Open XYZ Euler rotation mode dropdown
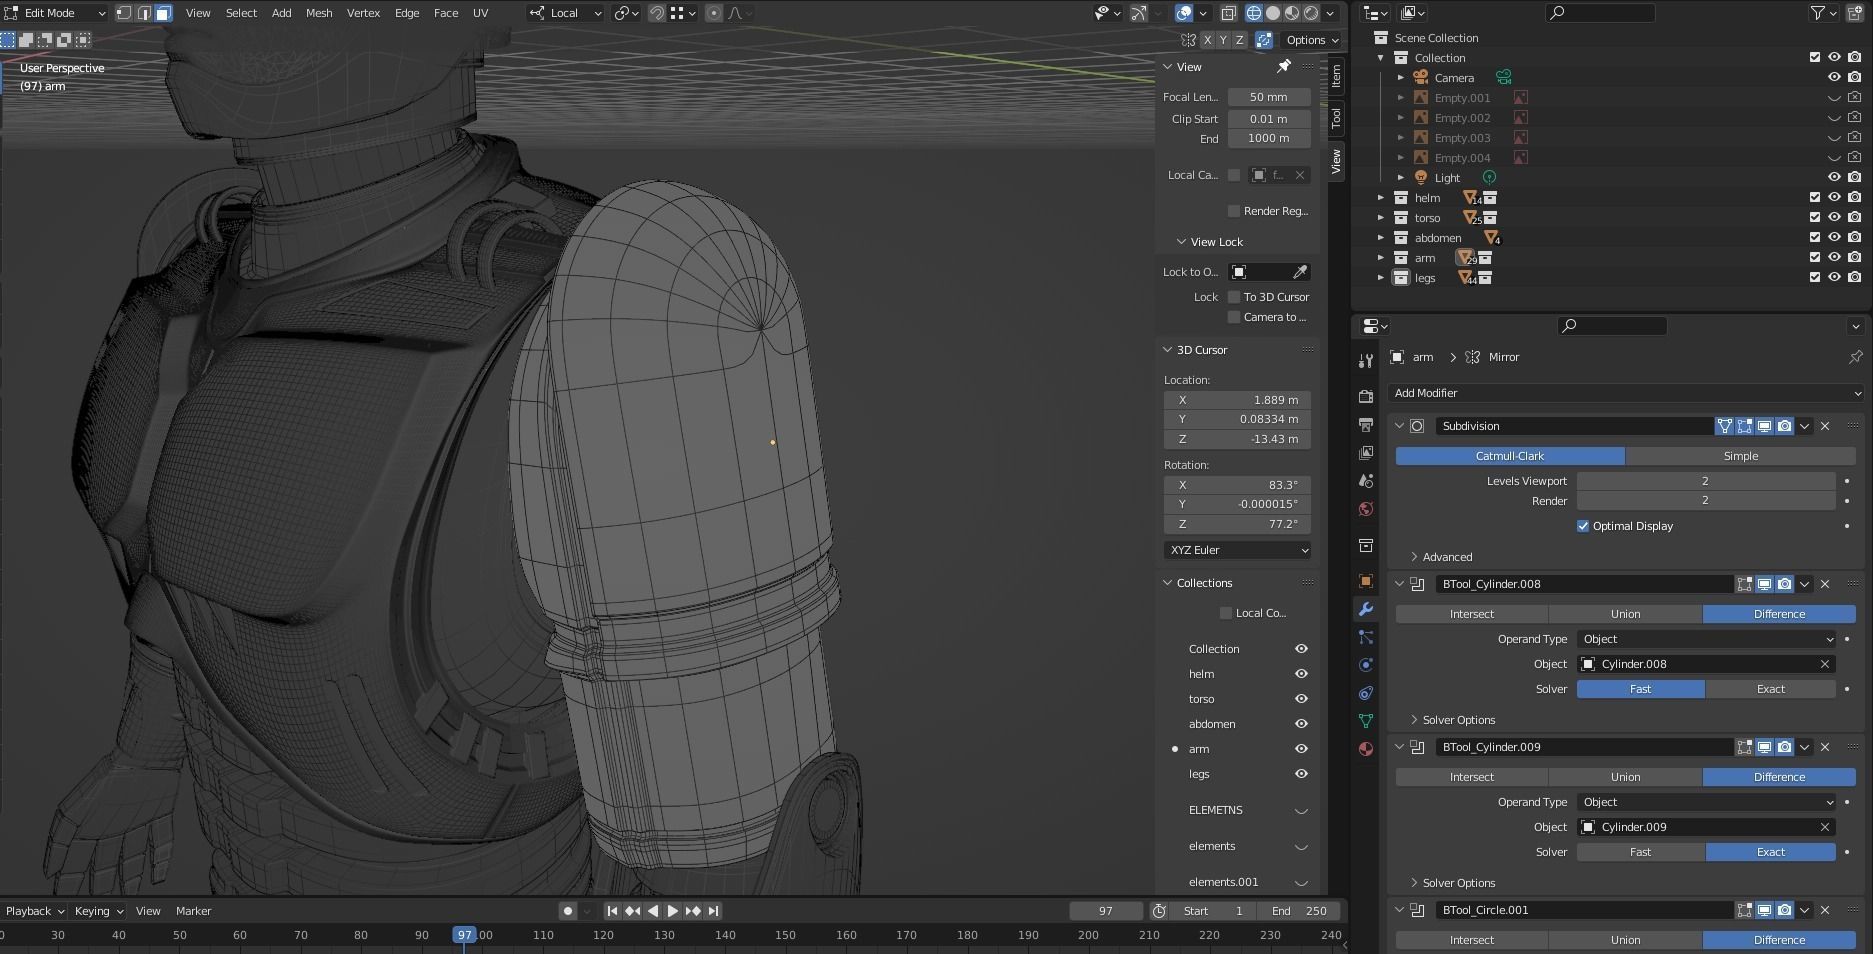The height and width of the screenshot is (954, 1873). [x=1237, y=550]
